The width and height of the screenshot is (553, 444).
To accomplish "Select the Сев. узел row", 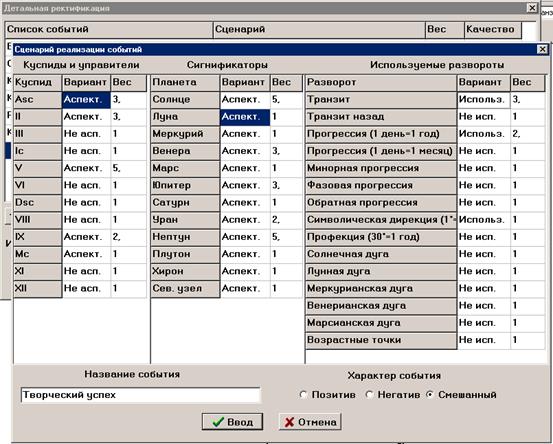I will (186, 289).
